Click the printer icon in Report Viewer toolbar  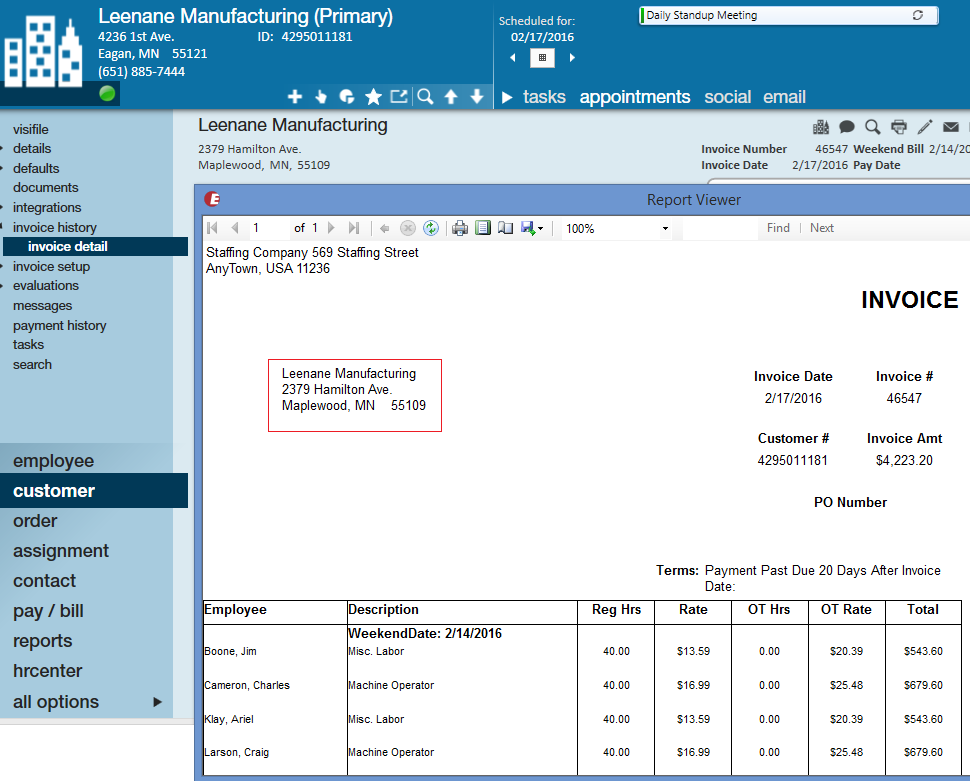coord(460,228)
